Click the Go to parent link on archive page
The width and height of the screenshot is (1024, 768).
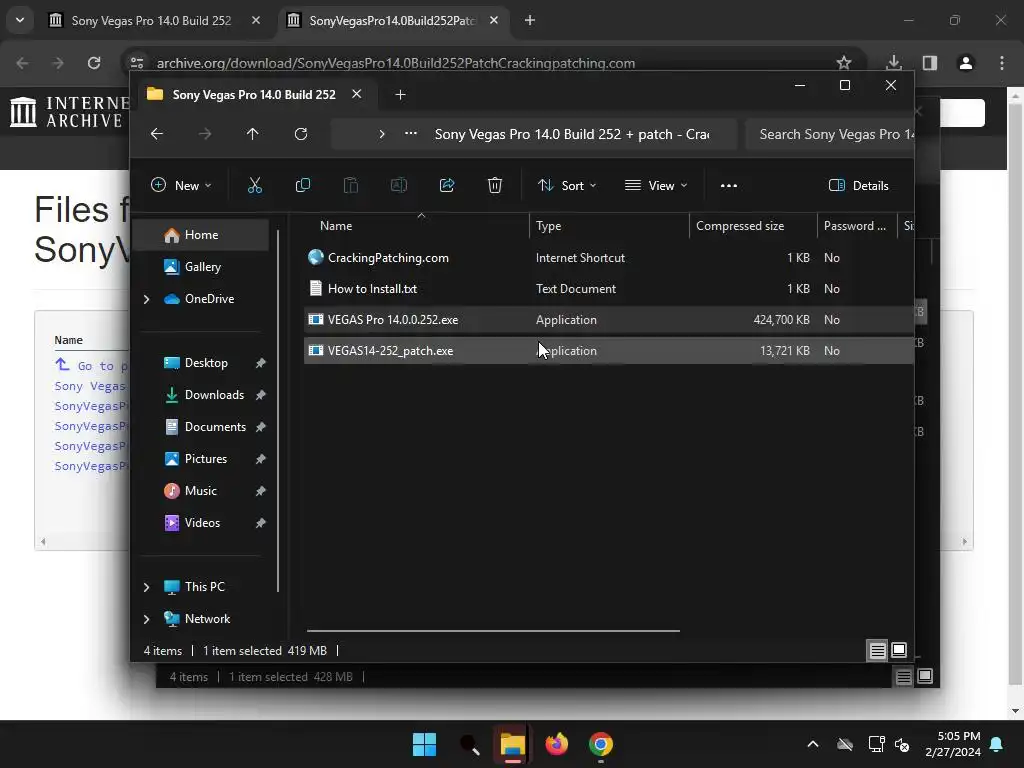91,366
